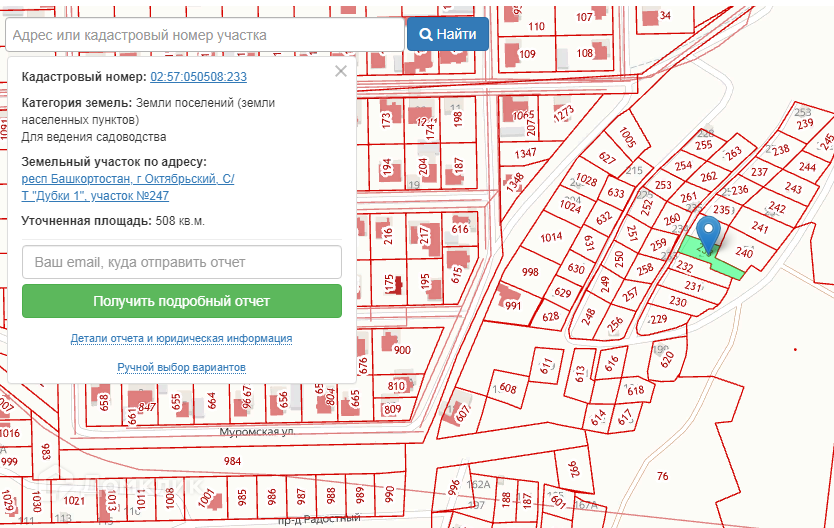Click parcel 76 on the map
Screen dimensions: 834x528
[x=661, y=476]
